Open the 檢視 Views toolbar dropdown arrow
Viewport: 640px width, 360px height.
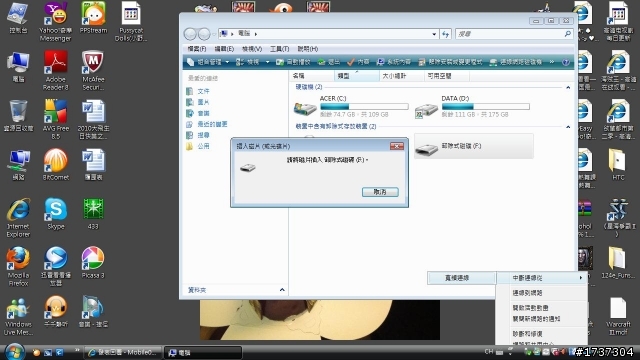267,62
